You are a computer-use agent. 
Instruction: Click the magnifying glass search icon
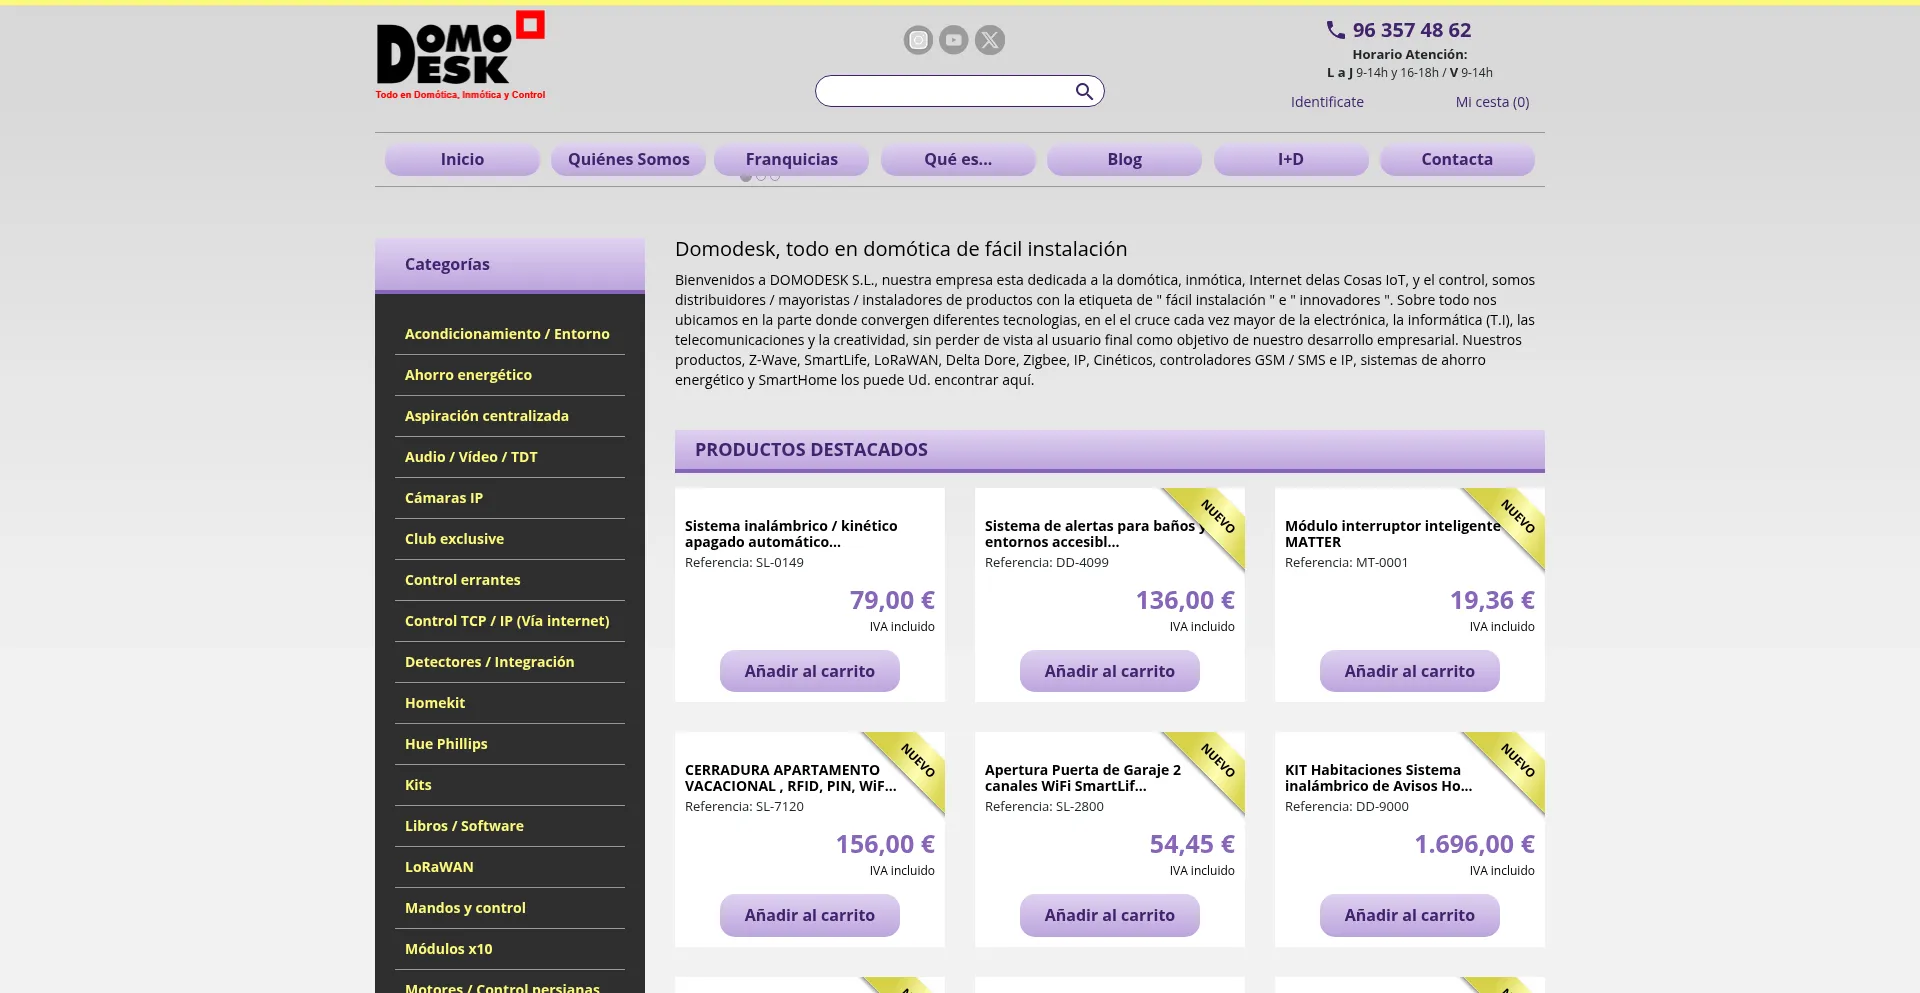1084,92
